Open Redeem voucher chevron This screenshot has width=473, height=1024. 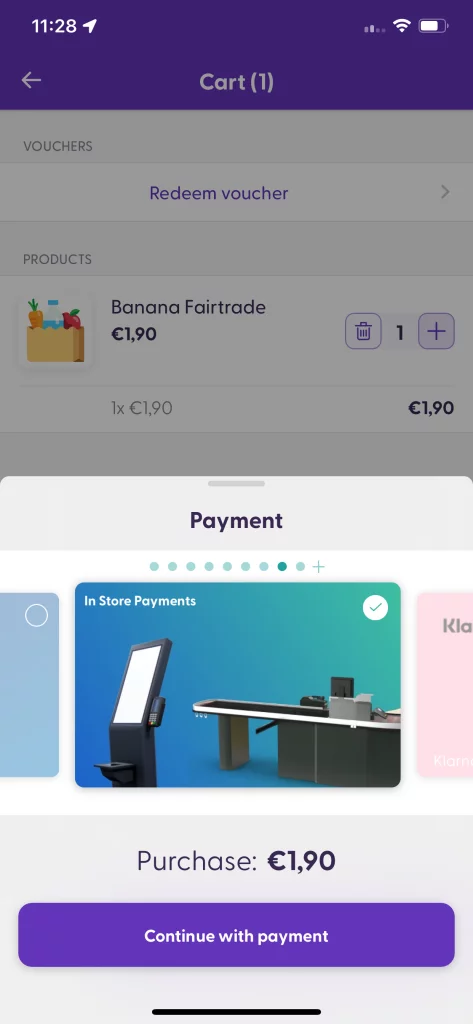click(445, 192)
